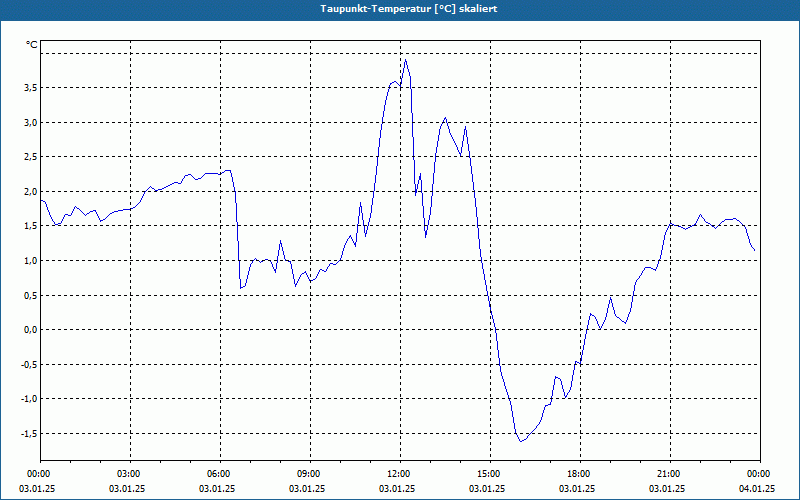Click the curve's highest peak near 12:00

pyautogui.click(x=405, y=60)
